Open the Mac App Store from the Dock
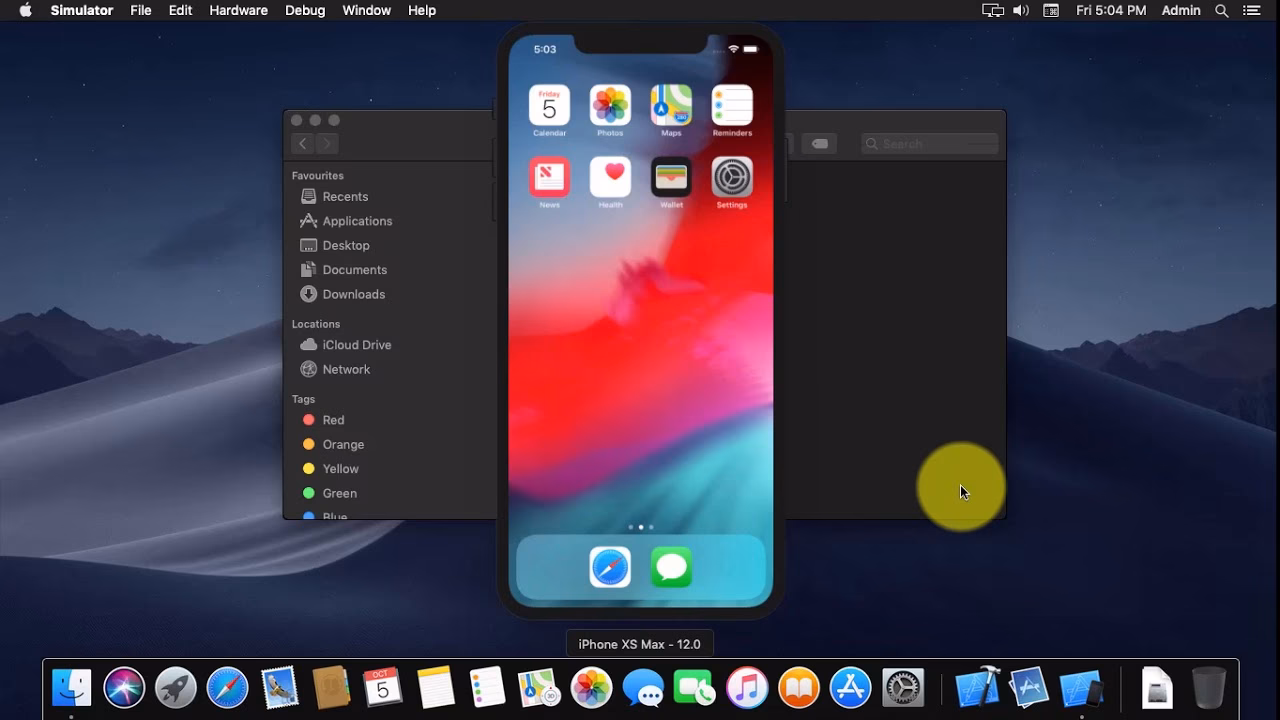The height and width of the screenshot is (720, 1280). [849, 687]
